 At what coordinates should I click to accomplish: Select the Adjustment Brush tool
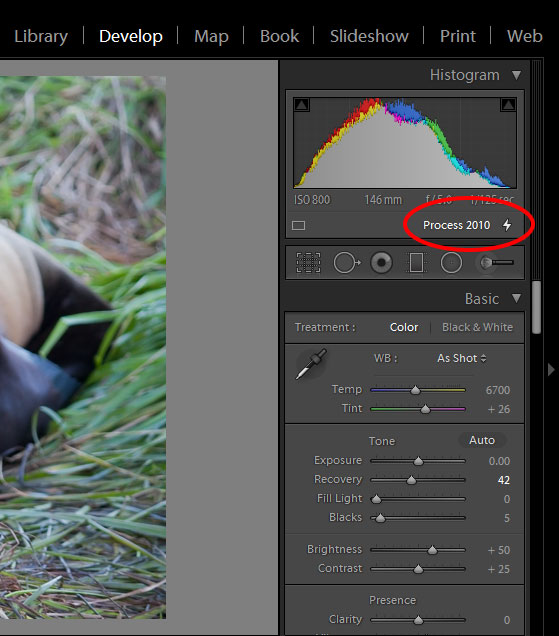495,262
